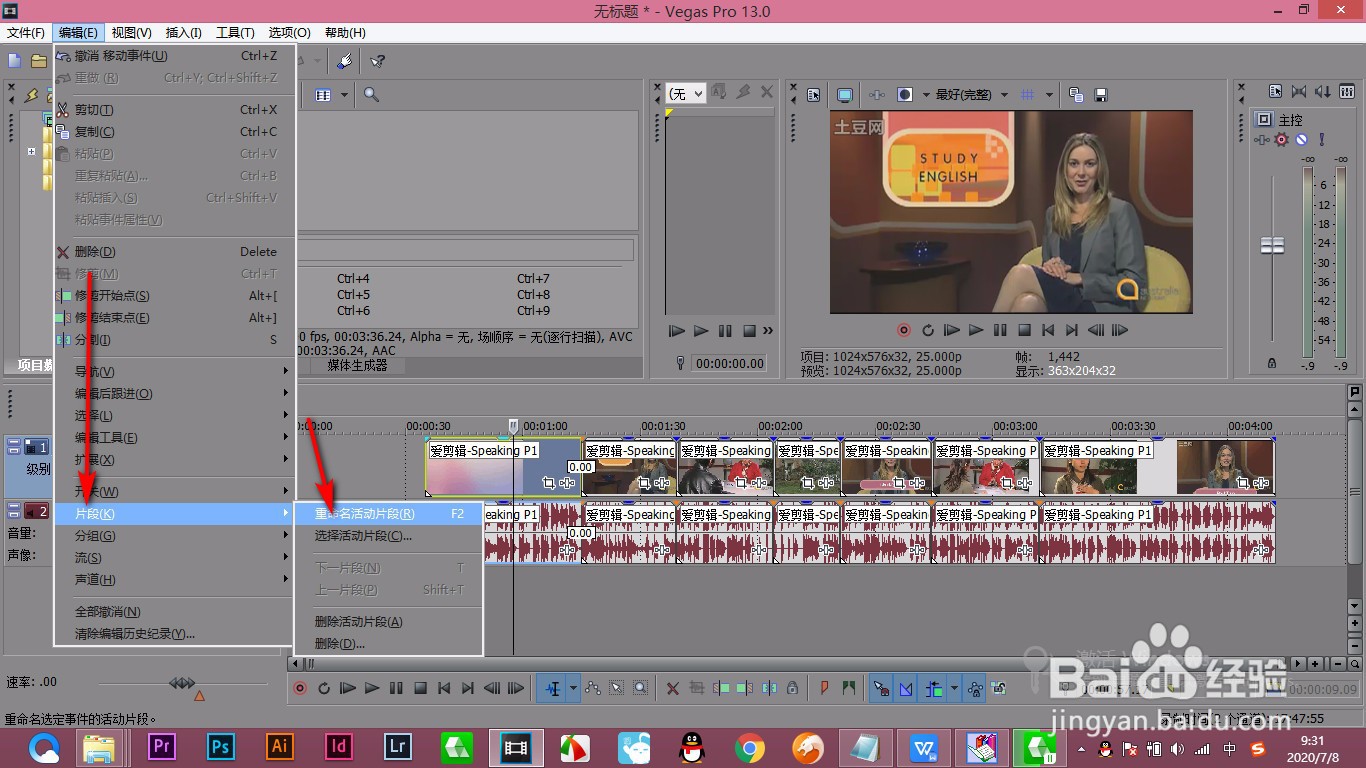Image resolution: width=1366 pixels, height=768 pixels.
Task: Stop playback in the timeline transport bar
Action: coord(420,688)
